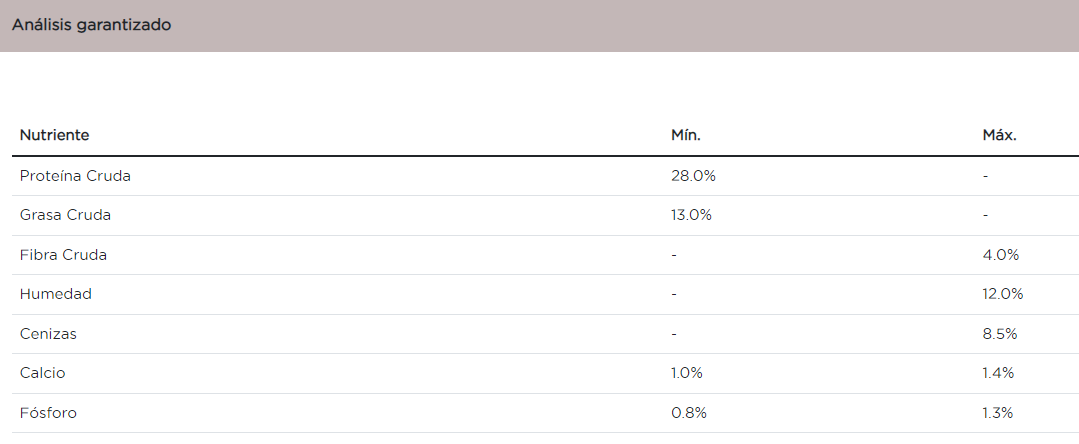Click the 4.0% maximum fiber value
Screen dimensions: 1079x444
click(1000, 255)
